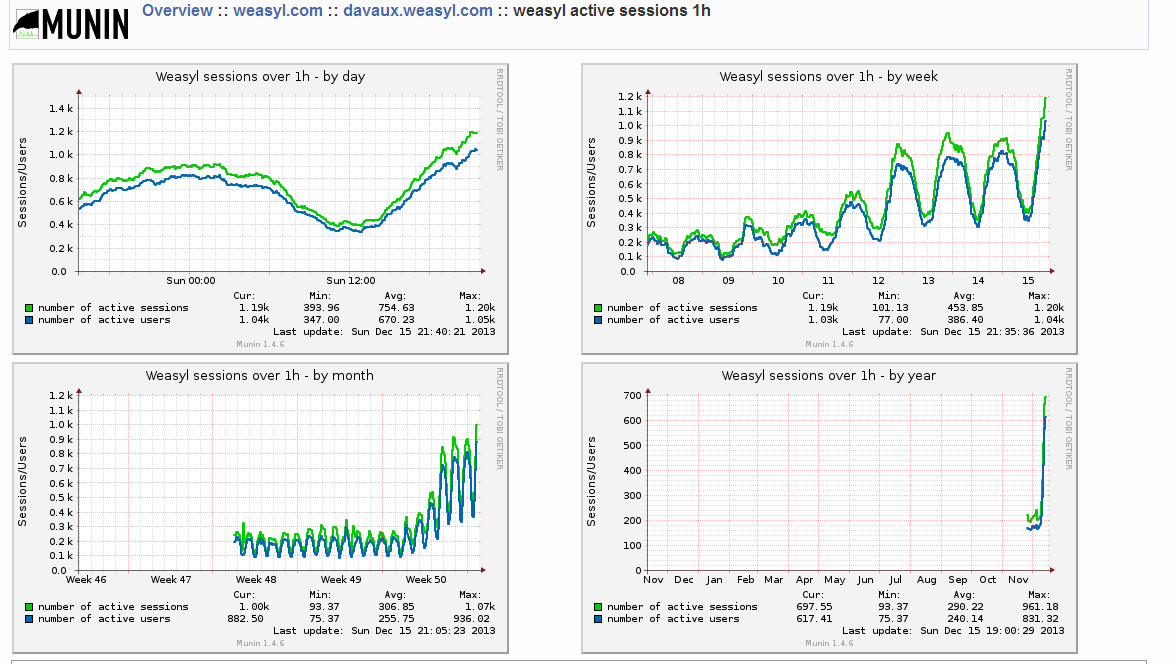Image resolution: width=1174 pixels, height=664 pixels.
Task: Click green active sessions swatch in month graph
Action: tap(29, 607)
